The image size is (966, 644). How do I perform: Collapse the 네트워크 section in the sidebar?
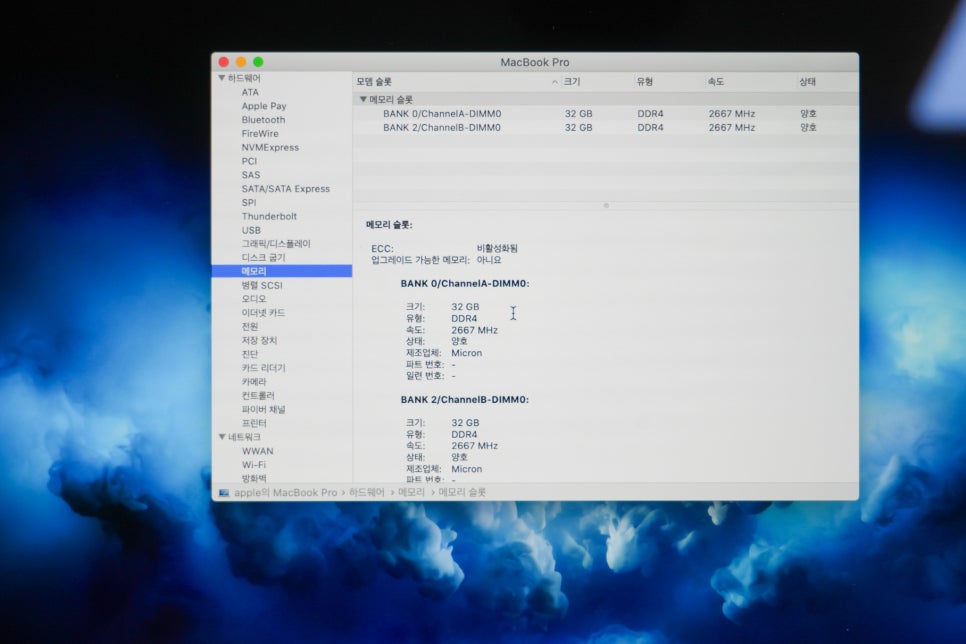coord(222,437)
